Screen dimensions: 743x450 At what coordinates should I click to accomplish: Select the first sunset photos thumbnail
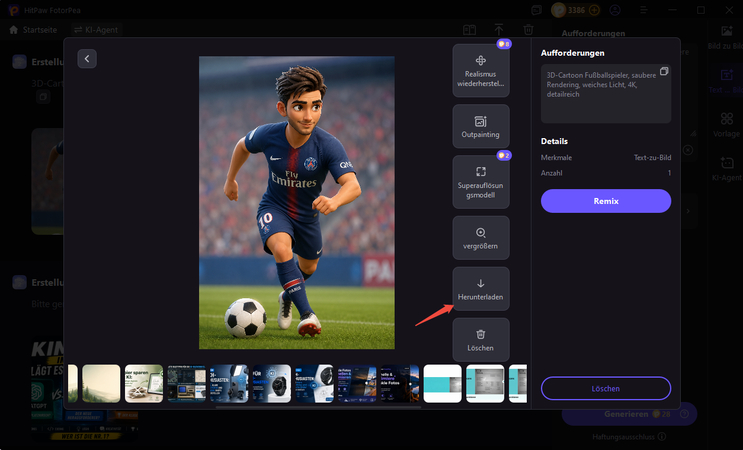(357, 383)
